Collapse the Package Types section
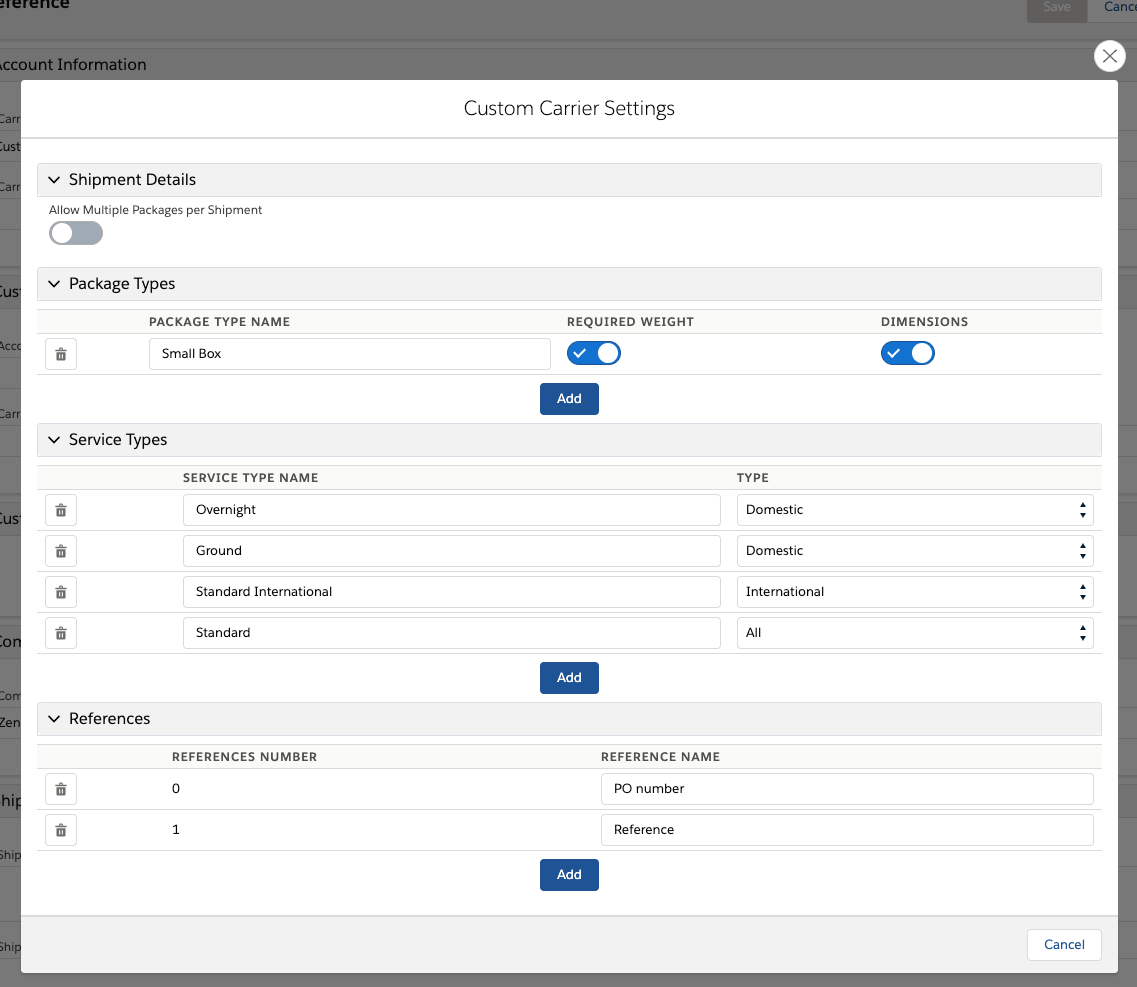The height and width of the screenshot is (987, 1137). point(54,284)
